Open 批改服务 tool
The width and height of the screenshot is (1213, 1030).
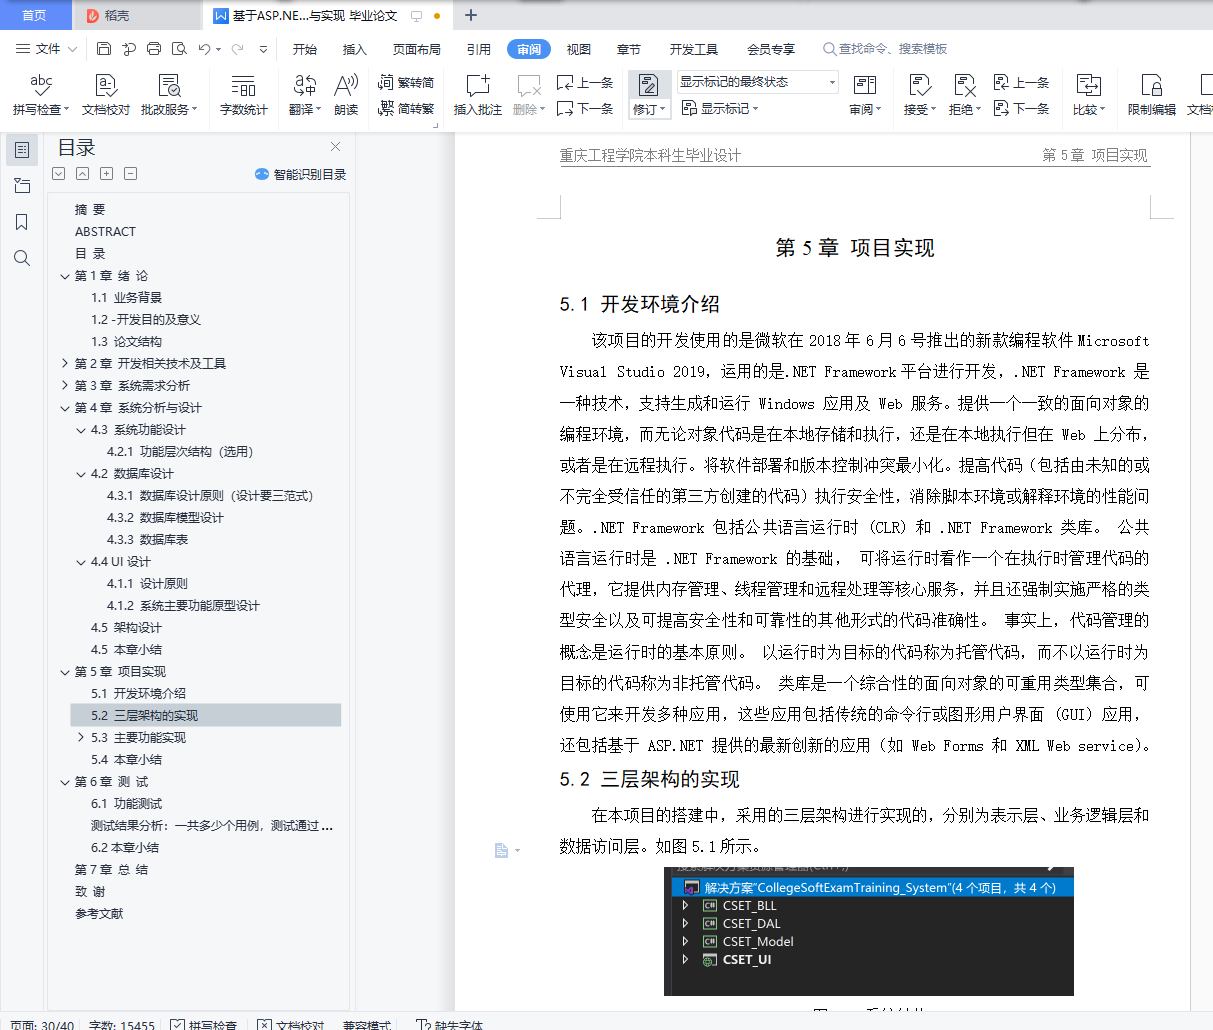click(x=169, y=95)
